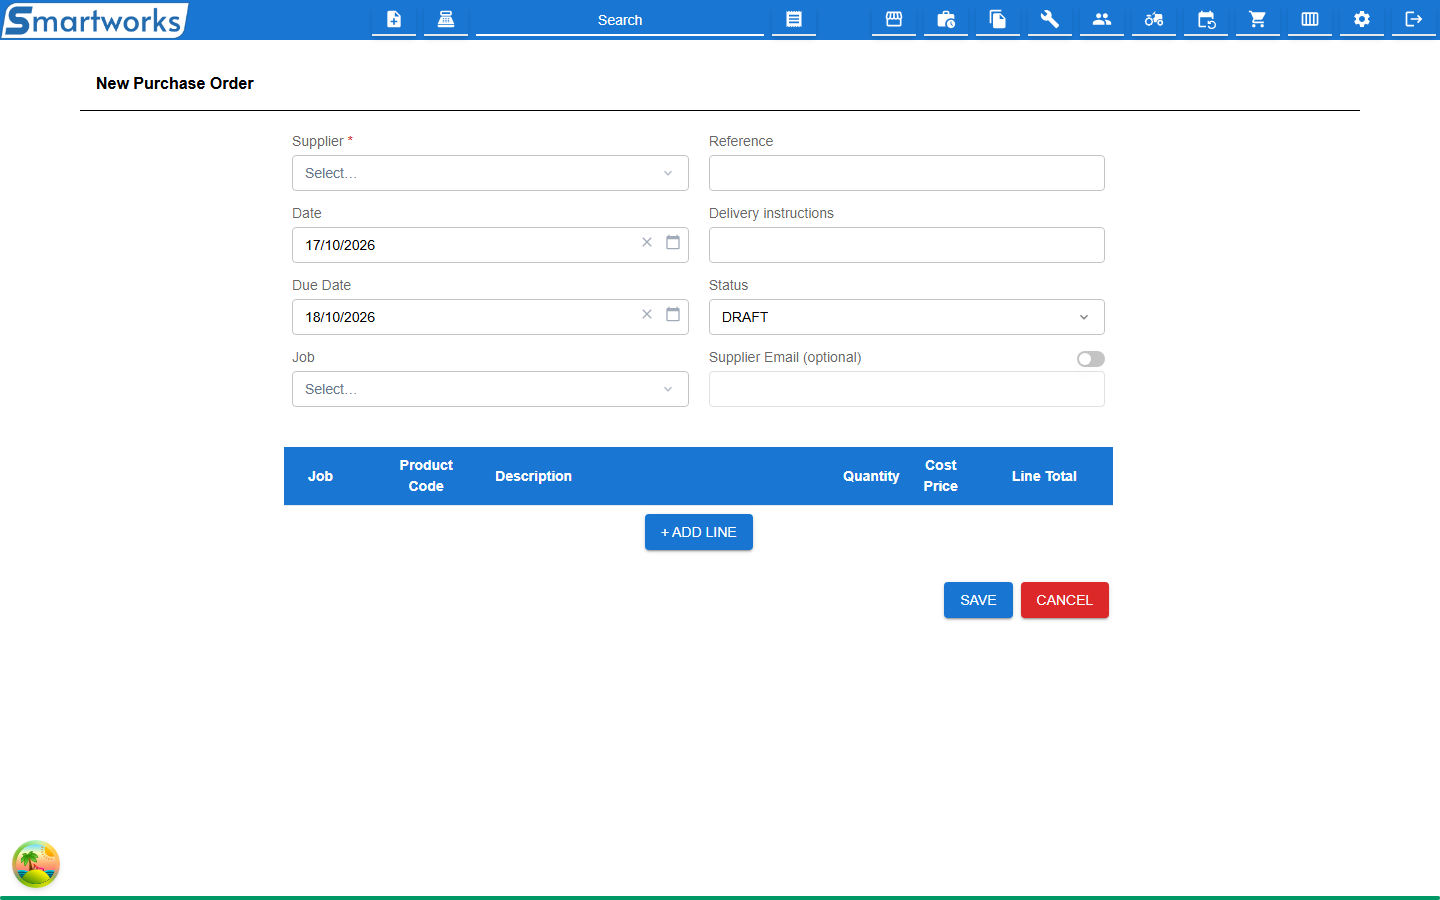Click the palm tree island badge icon

[36, 864]
